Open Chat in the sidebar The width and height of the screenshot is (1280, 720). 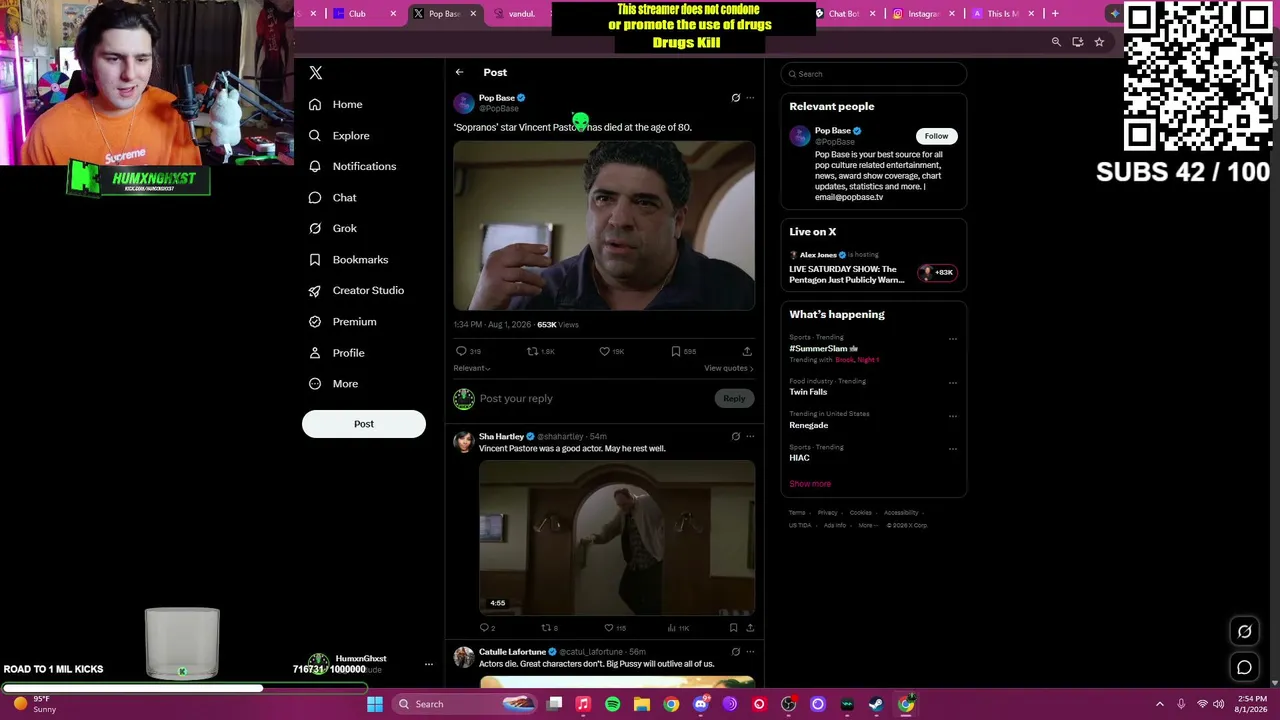tap(333, 197)
